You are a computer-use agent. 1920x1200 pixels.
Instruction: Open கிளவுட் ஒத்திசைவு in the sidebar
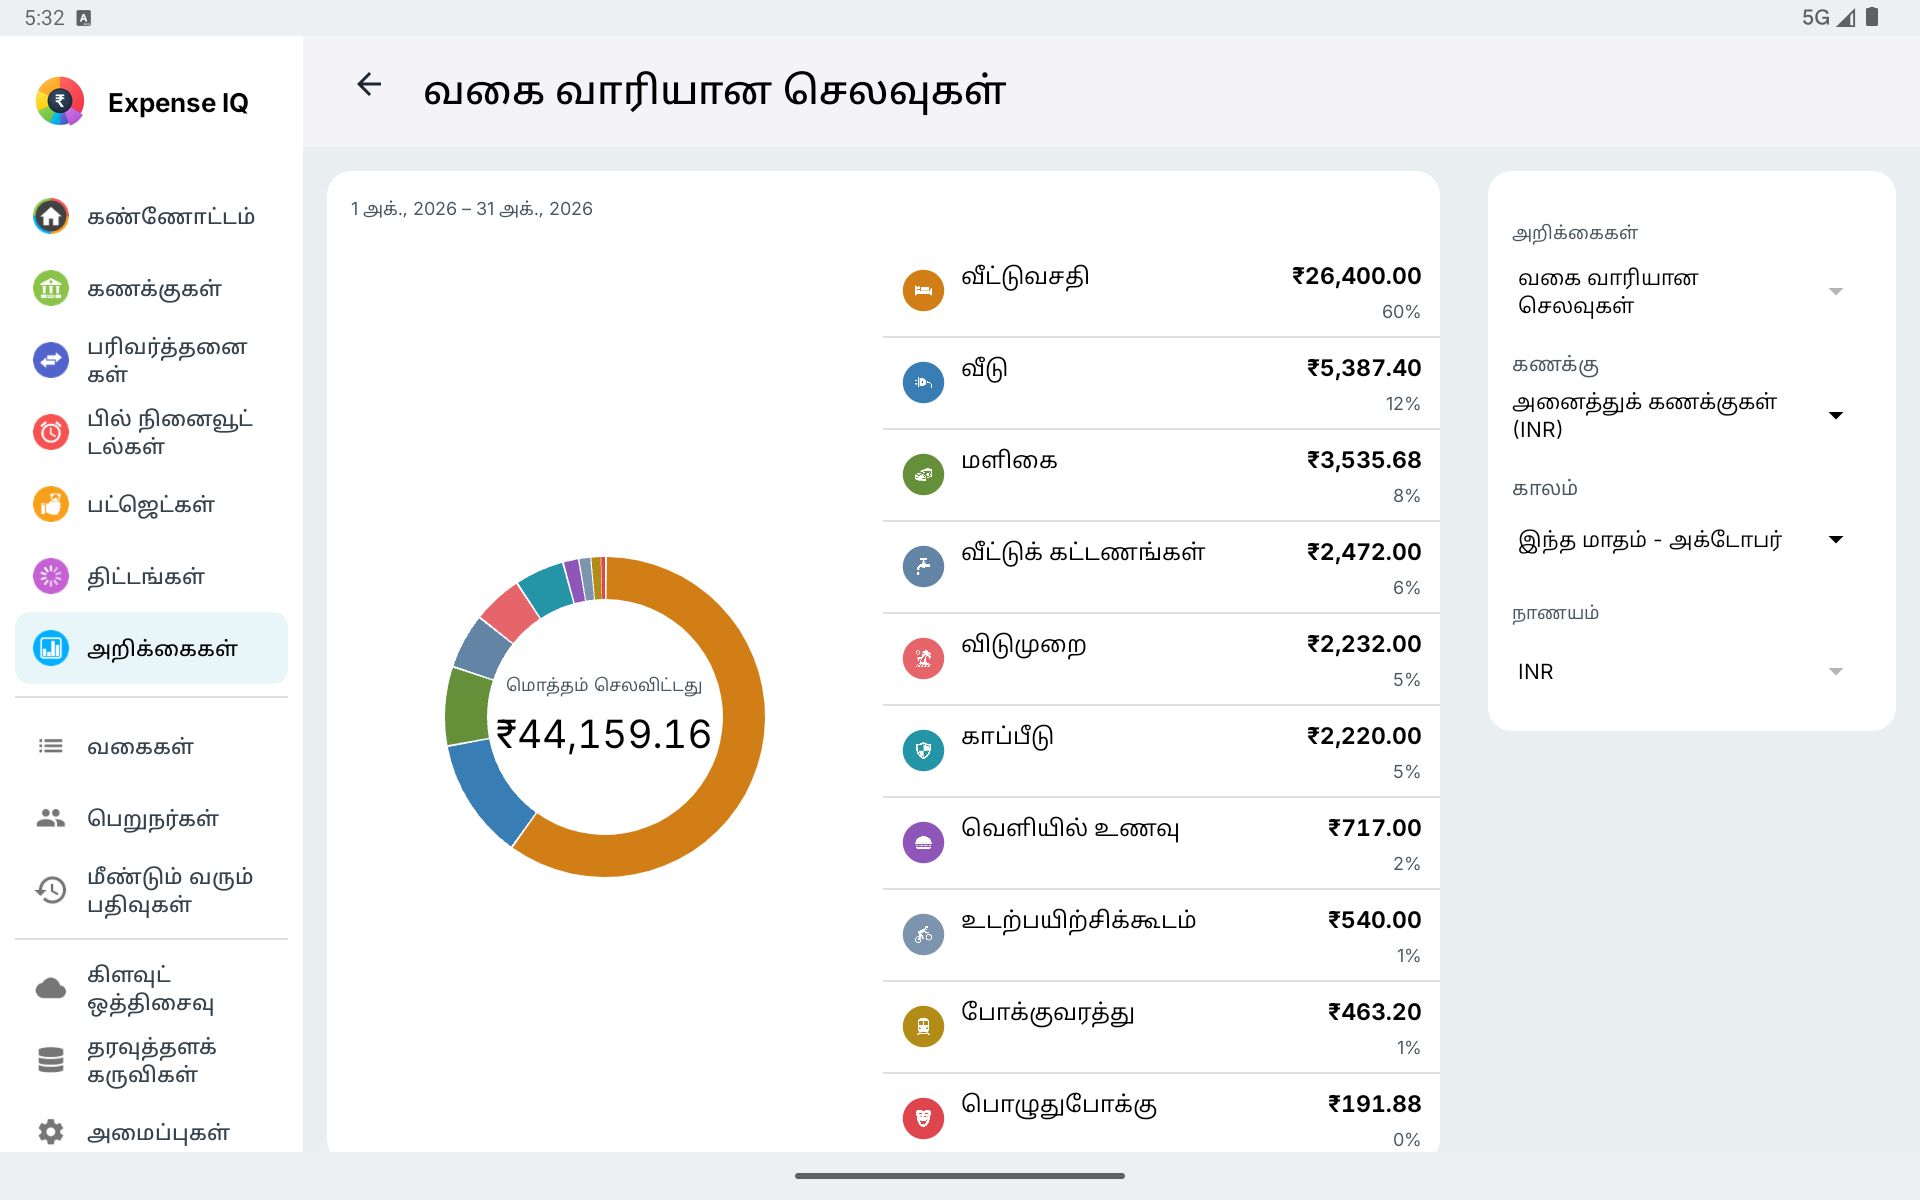151,988
